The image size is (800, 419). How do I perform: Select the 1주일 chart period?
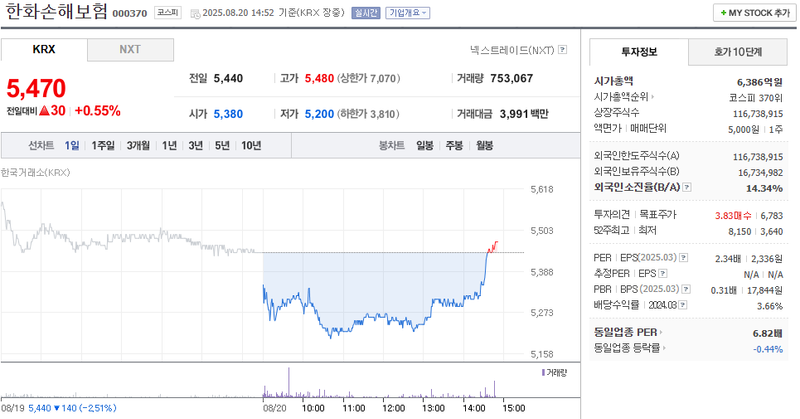pos(103,146)
